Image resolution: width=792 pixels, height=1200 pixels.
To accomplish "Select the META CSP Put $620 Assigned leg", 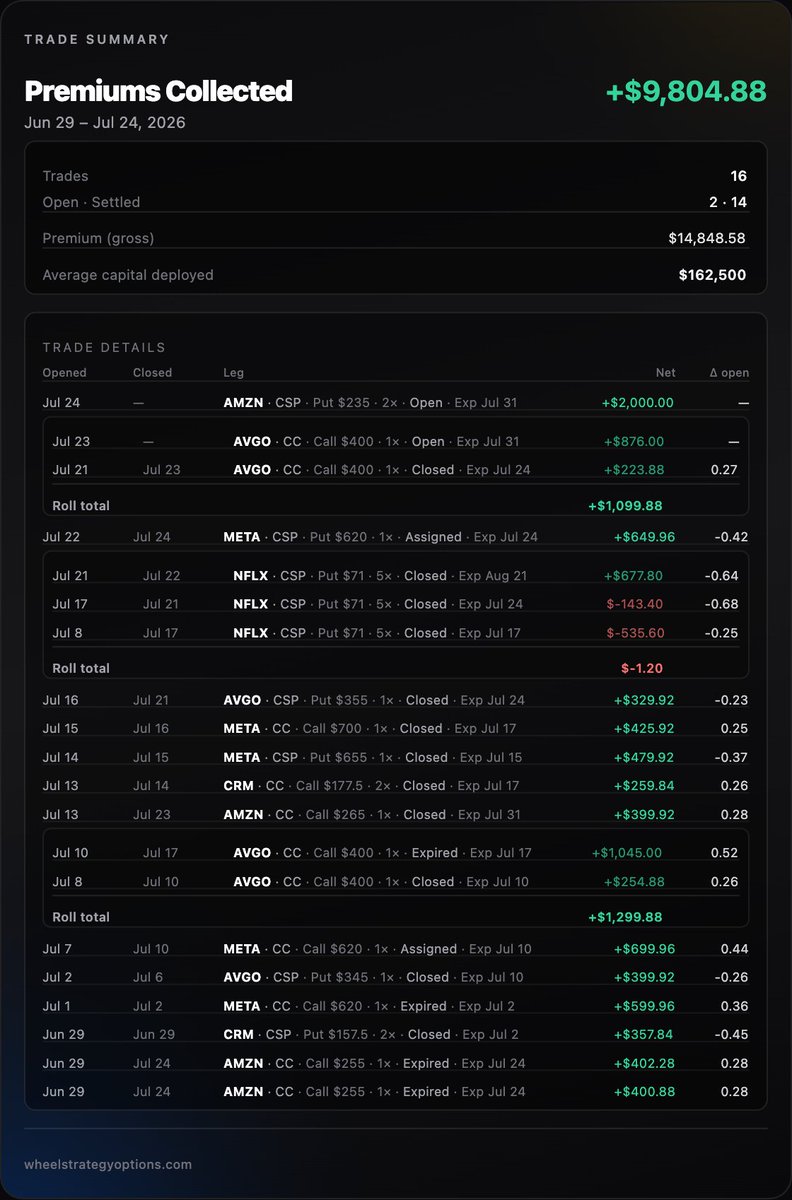I will coord(380,537).
